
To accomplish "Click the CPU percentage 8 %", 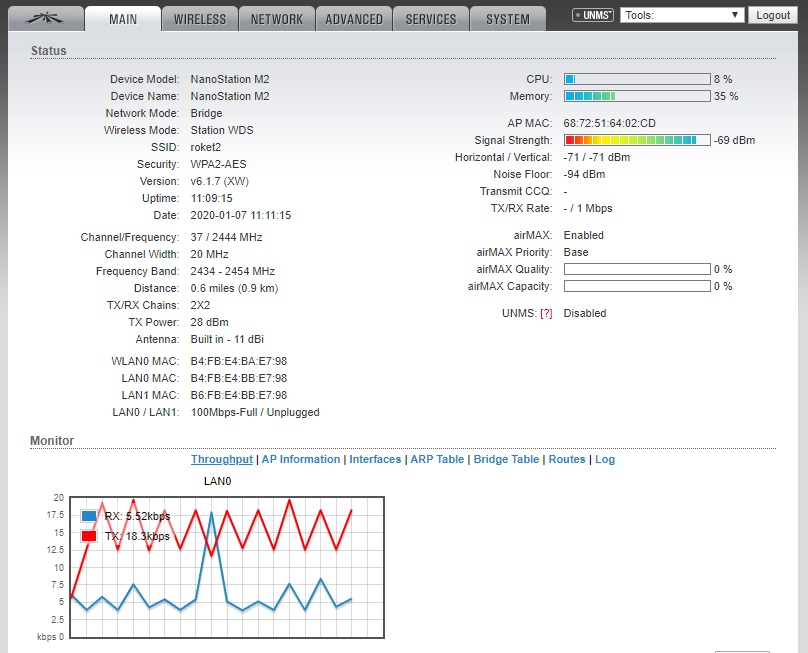I will [723, 79].
